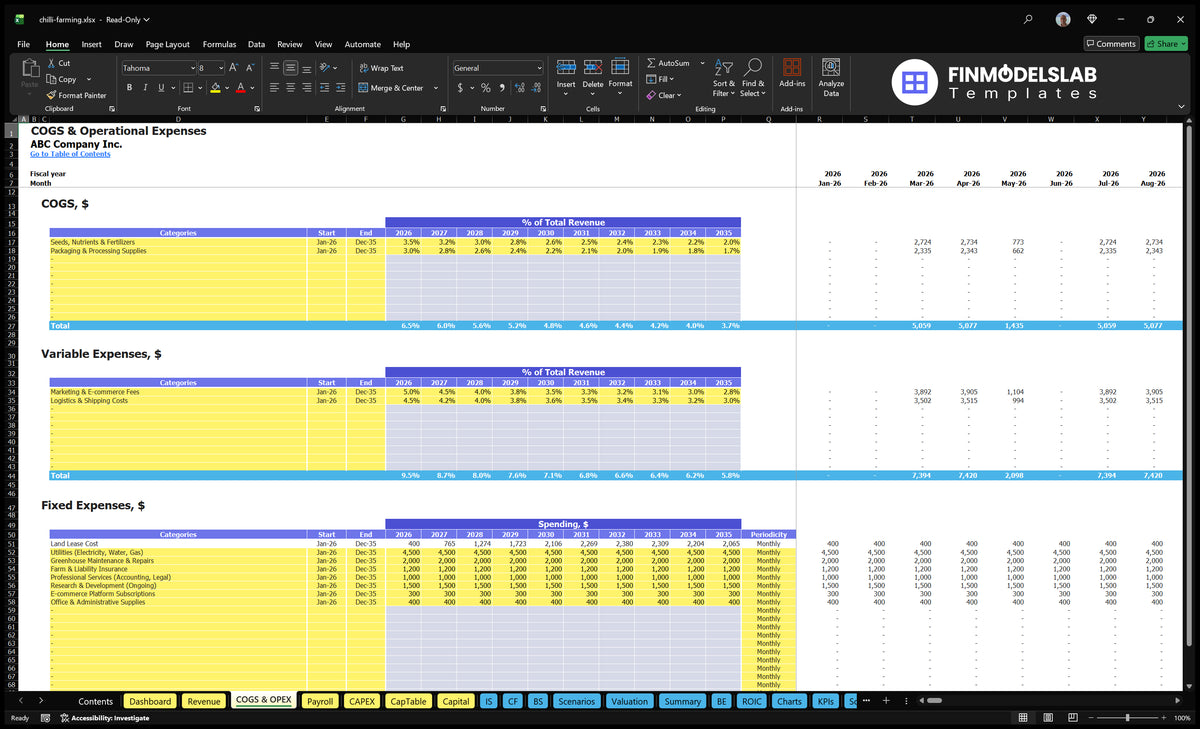Decrease font size with the smaller A icon

coord(250,68)
